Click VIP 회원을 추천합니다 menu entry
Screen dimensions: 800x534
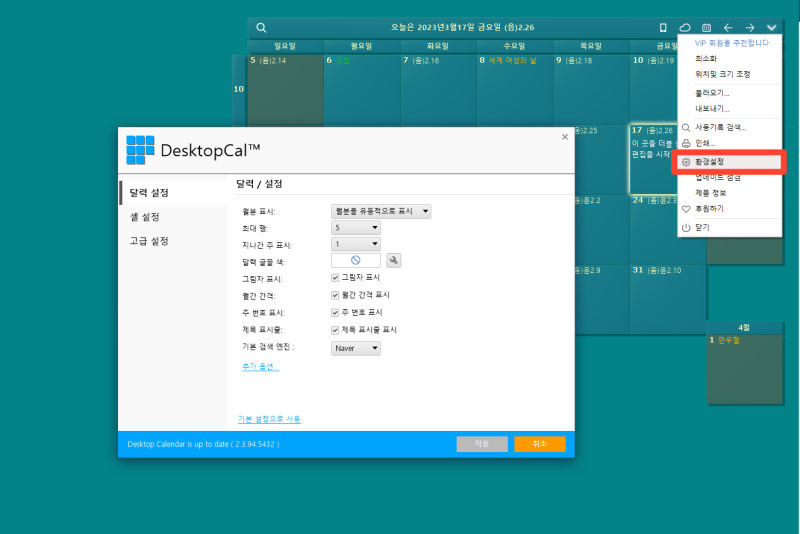point(732,43)
